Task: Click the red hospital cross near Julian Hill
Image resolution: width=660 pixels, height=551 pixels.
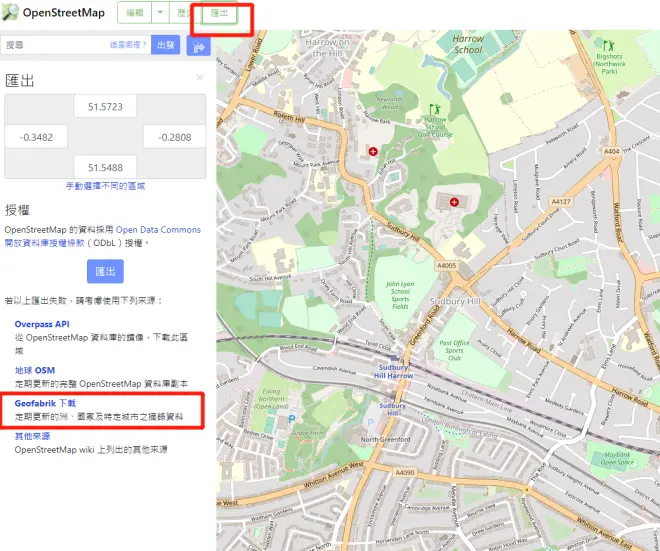Action: click(x=373, y=152)
